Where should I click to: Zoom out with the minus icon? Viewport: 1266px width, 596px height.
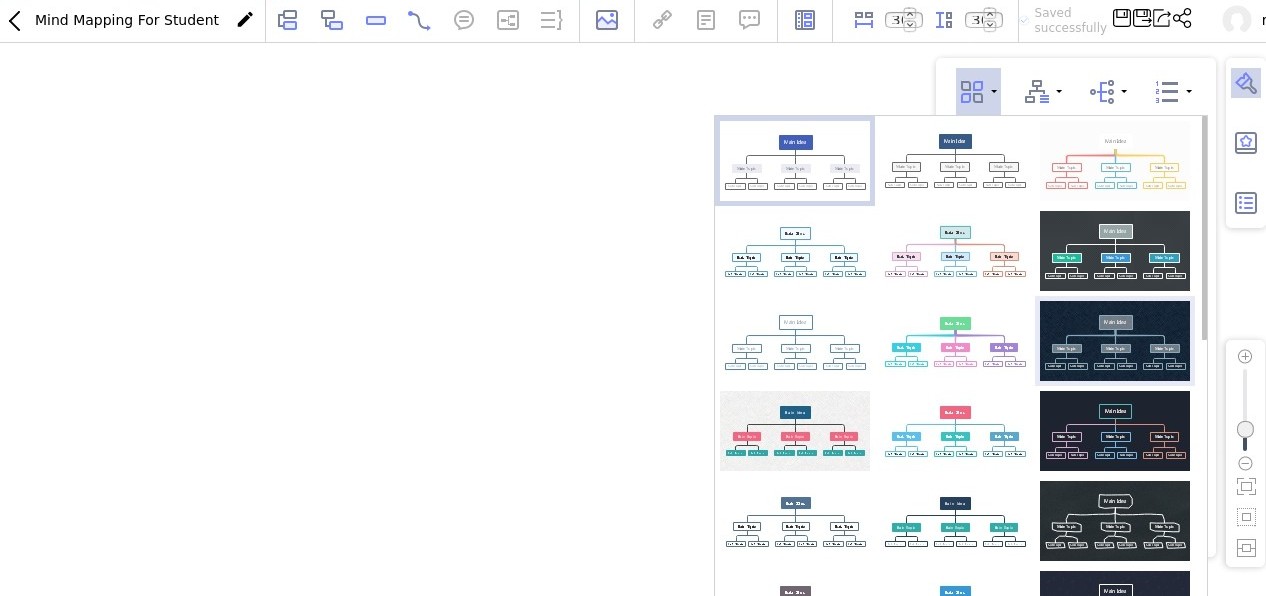[1245, 463]
